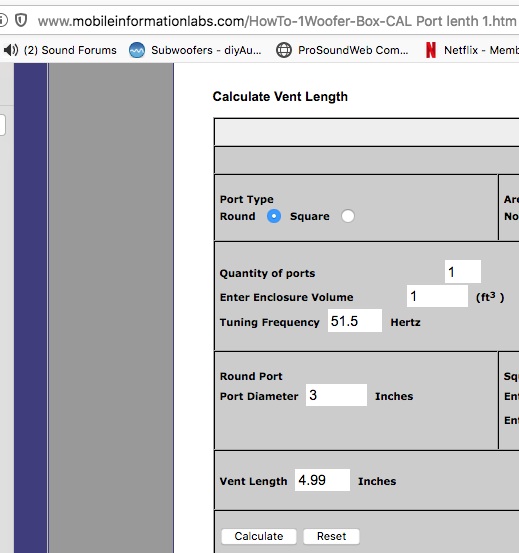The width and height of the screenshot is (519, 553).
Task: Open the ProSoundWeb Community bookmark
Action: 342,50
